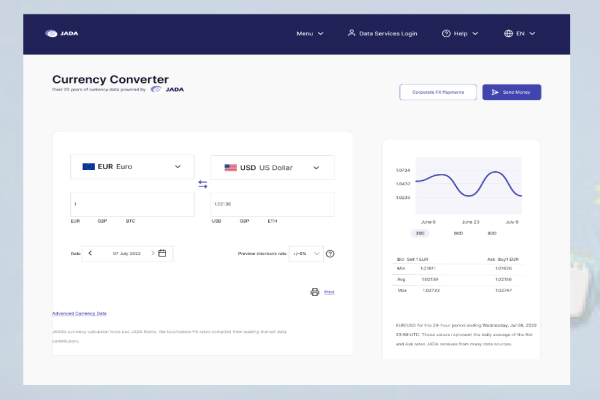Click the JADA logo in the header

click(62, 33)
